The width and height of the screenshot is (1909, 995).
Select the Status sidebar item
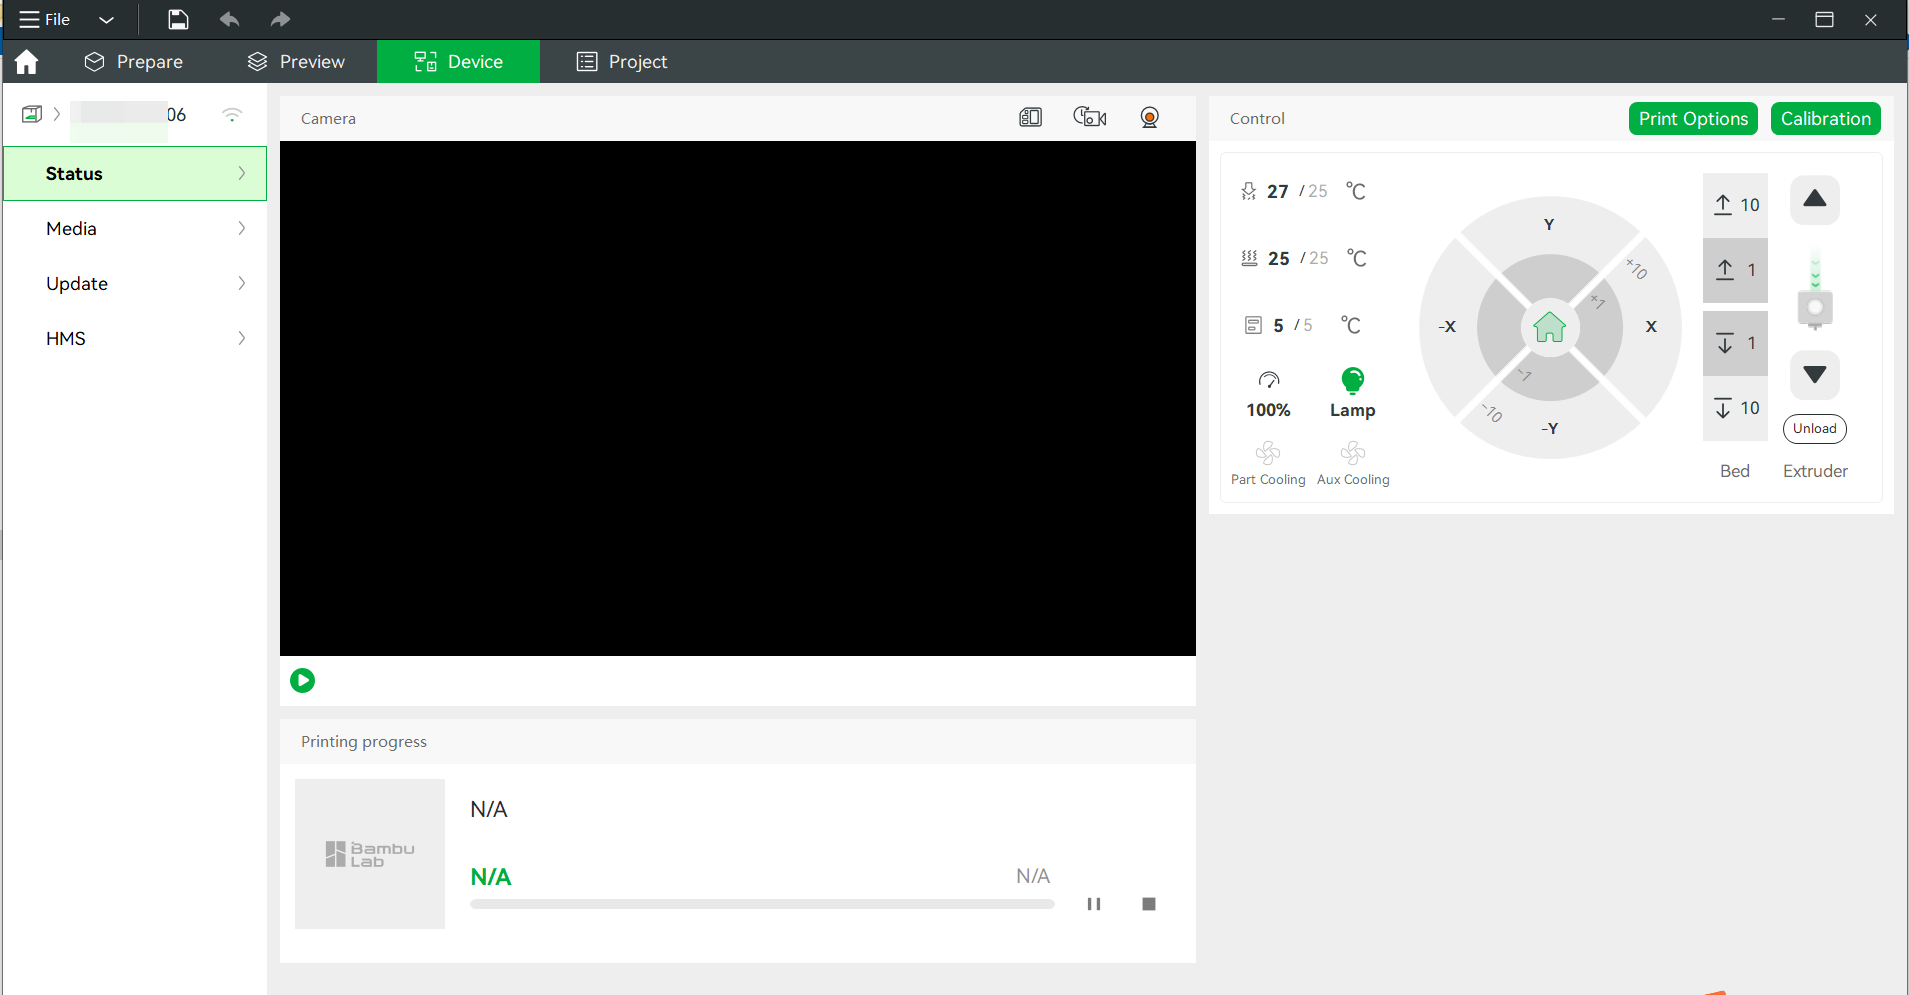(135, 174)
